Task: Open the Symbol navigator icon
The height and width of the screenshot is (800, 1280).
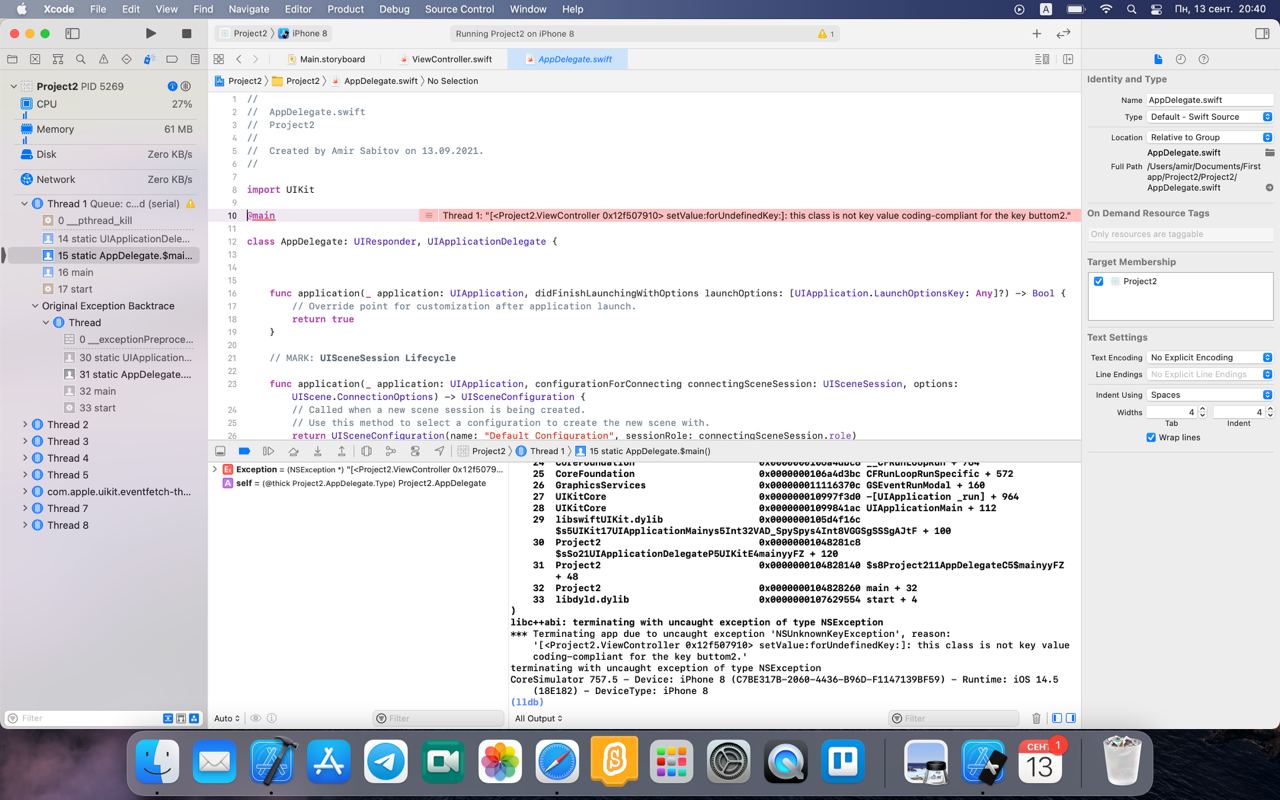Action: click(57, 59)
